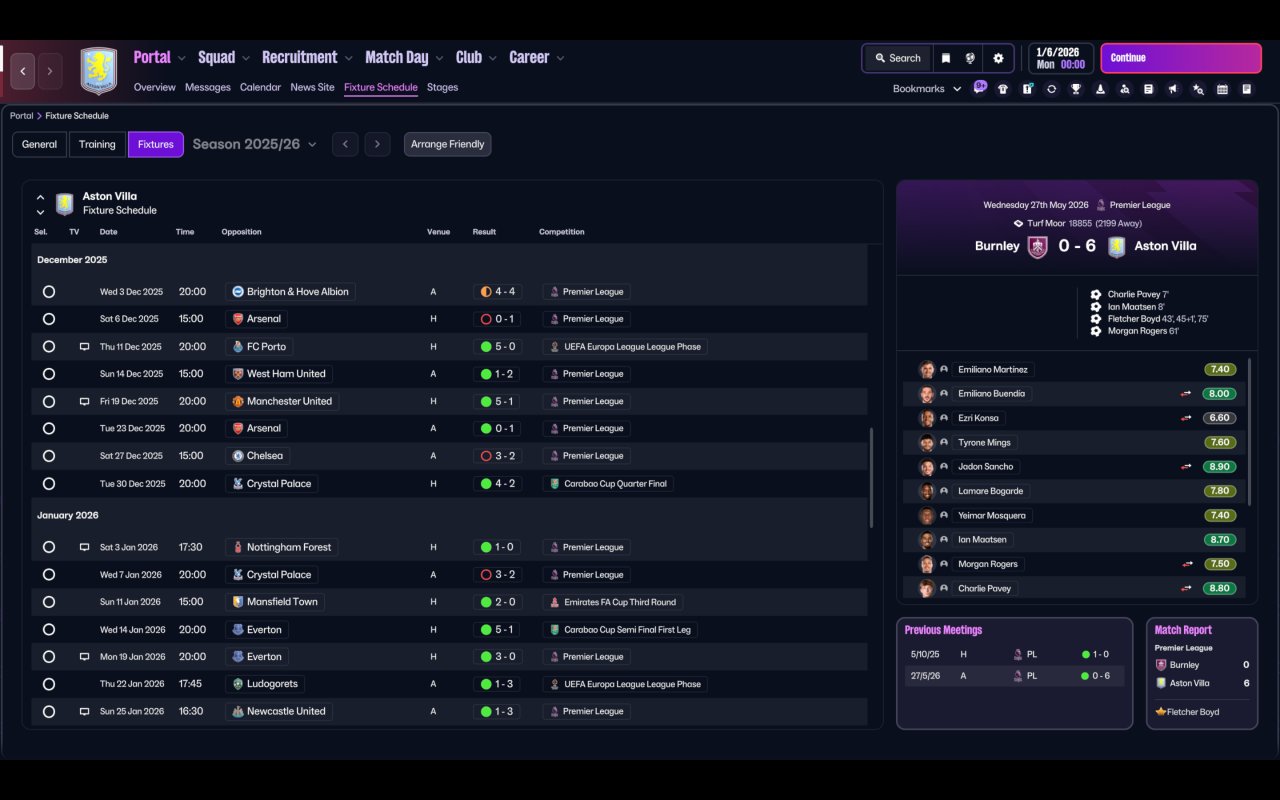The width and height of the screenshot is (1280, 800).
Task: Click the 1/6/2026 date and time display
Action: point(1060,58)
